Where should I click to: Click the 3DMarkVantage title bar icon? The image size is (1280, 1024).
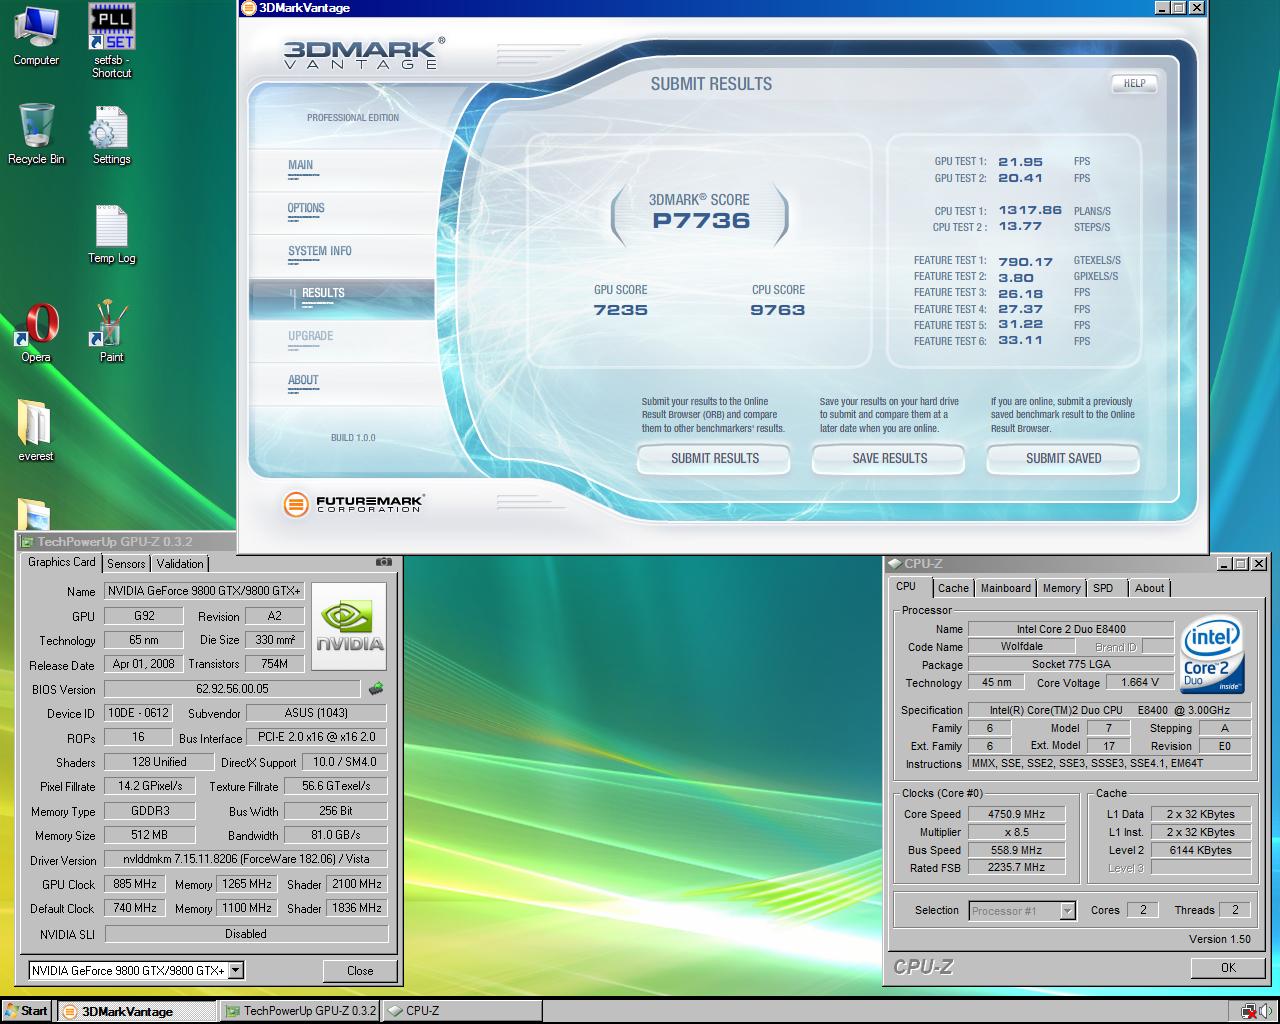click(249, 8)
